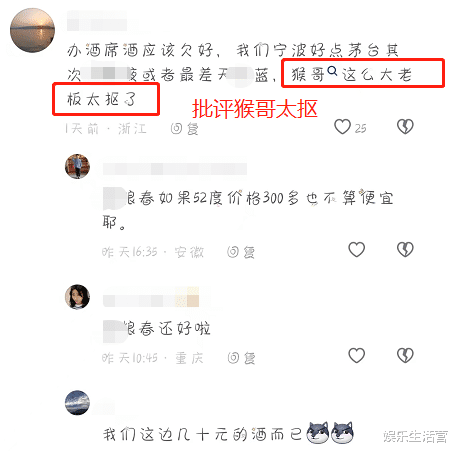This screenshot has width=454, height=451.
Task: Like the Anhui reply about 52度
Action: [x=356, y=250]
